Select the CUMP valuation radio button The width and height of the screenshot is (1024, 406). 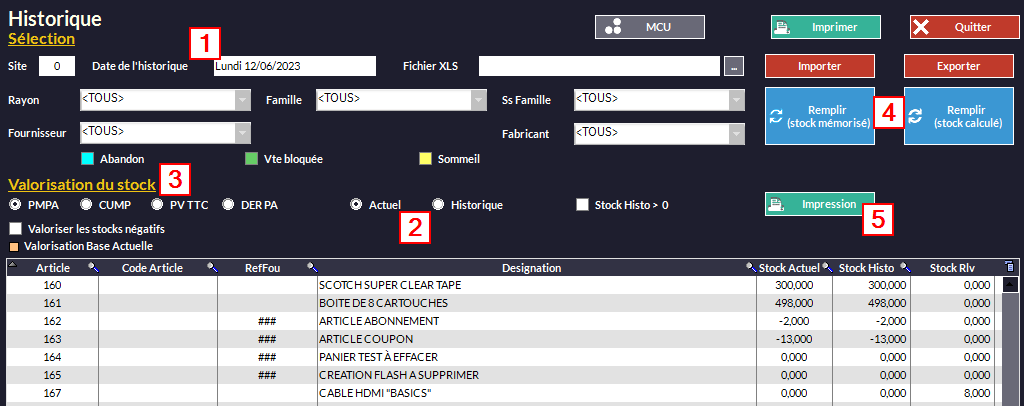86,205
